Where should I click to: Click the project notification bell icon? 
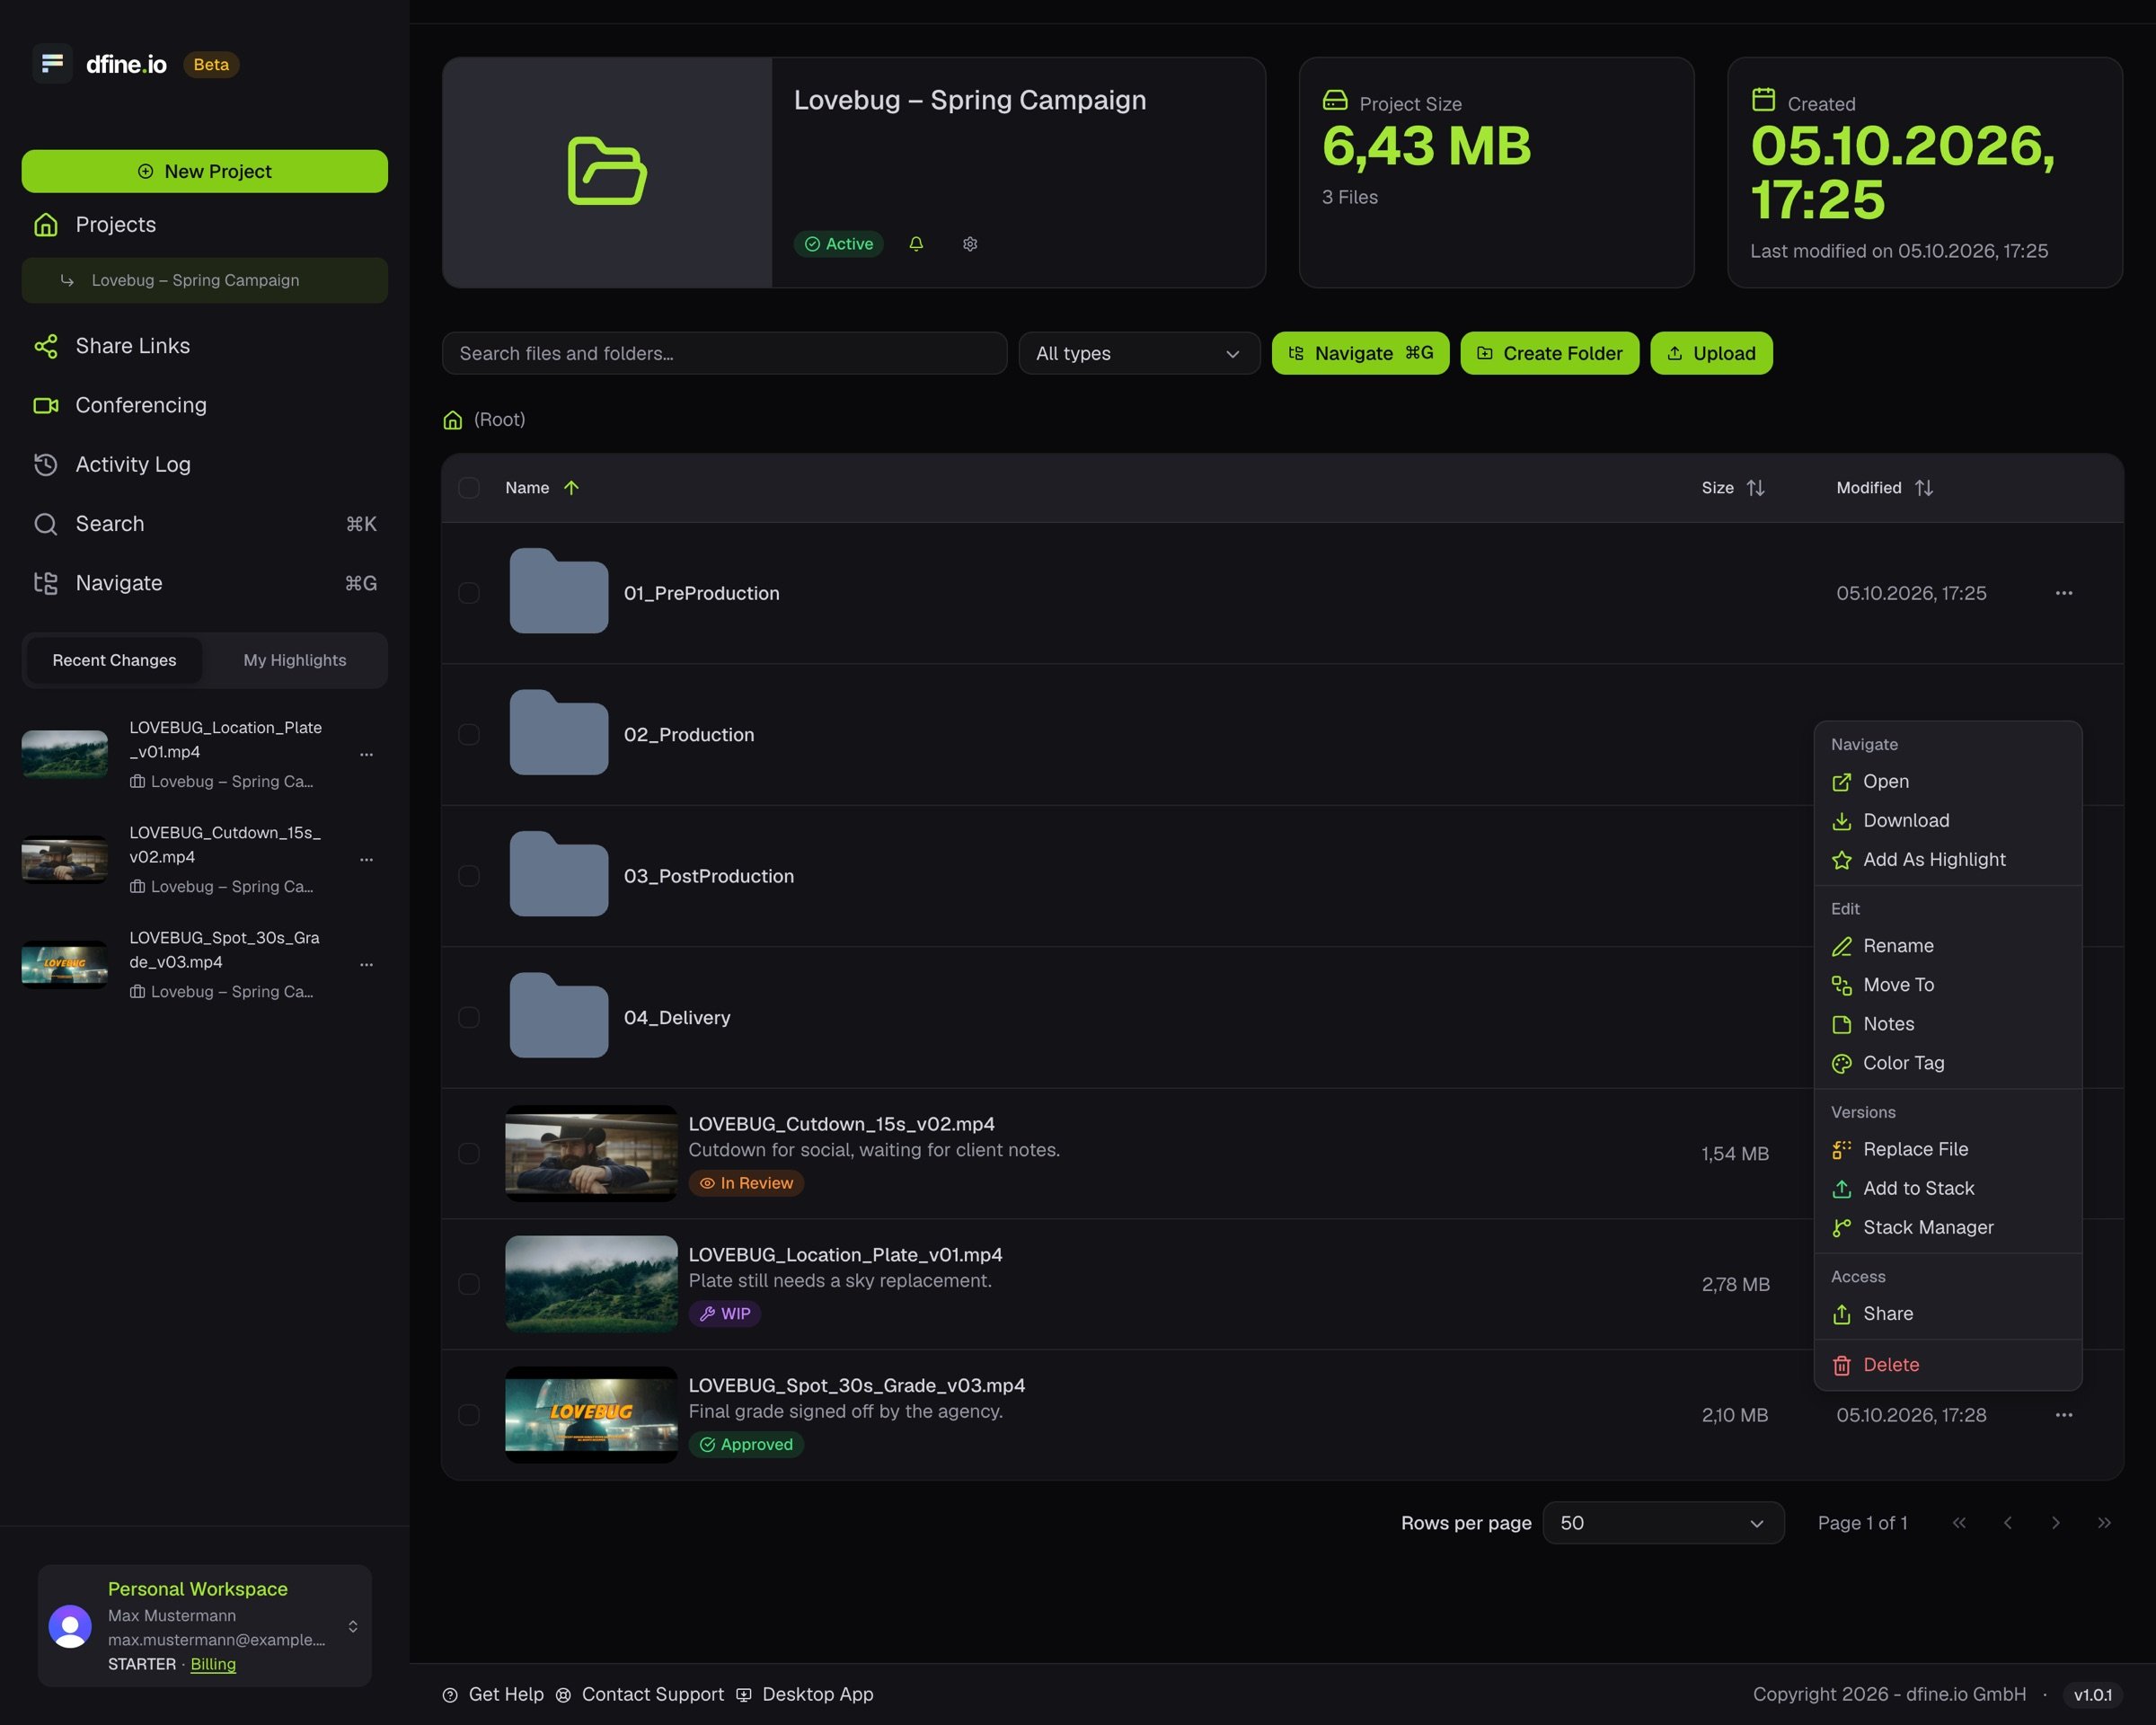point(916,244)
